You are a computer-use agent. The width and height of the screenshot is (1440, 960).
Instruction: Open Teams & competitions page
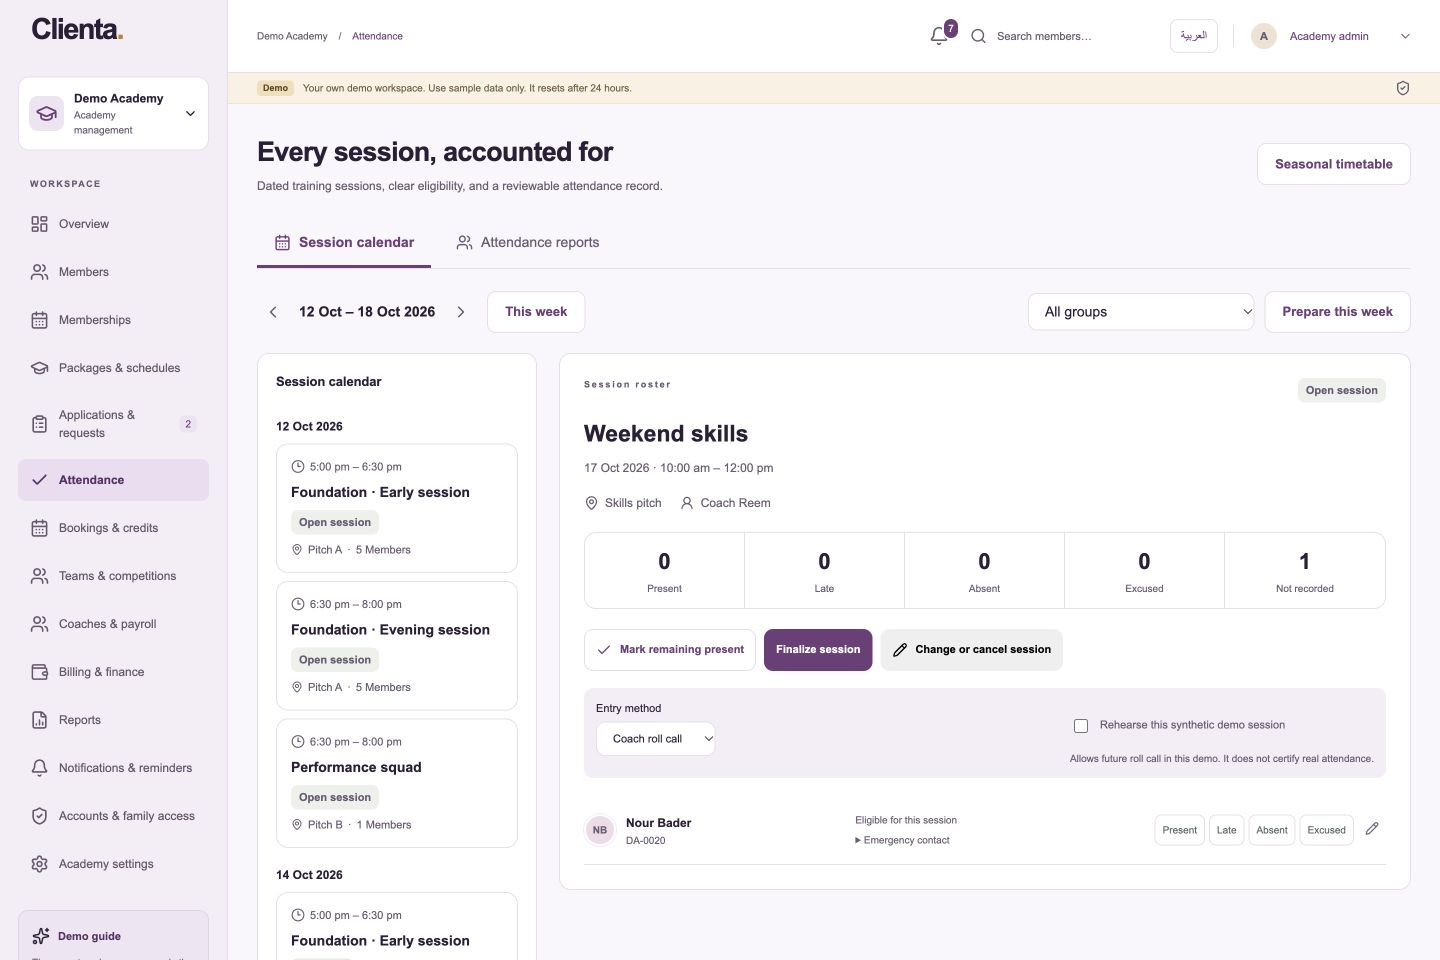tap(113, 576)
